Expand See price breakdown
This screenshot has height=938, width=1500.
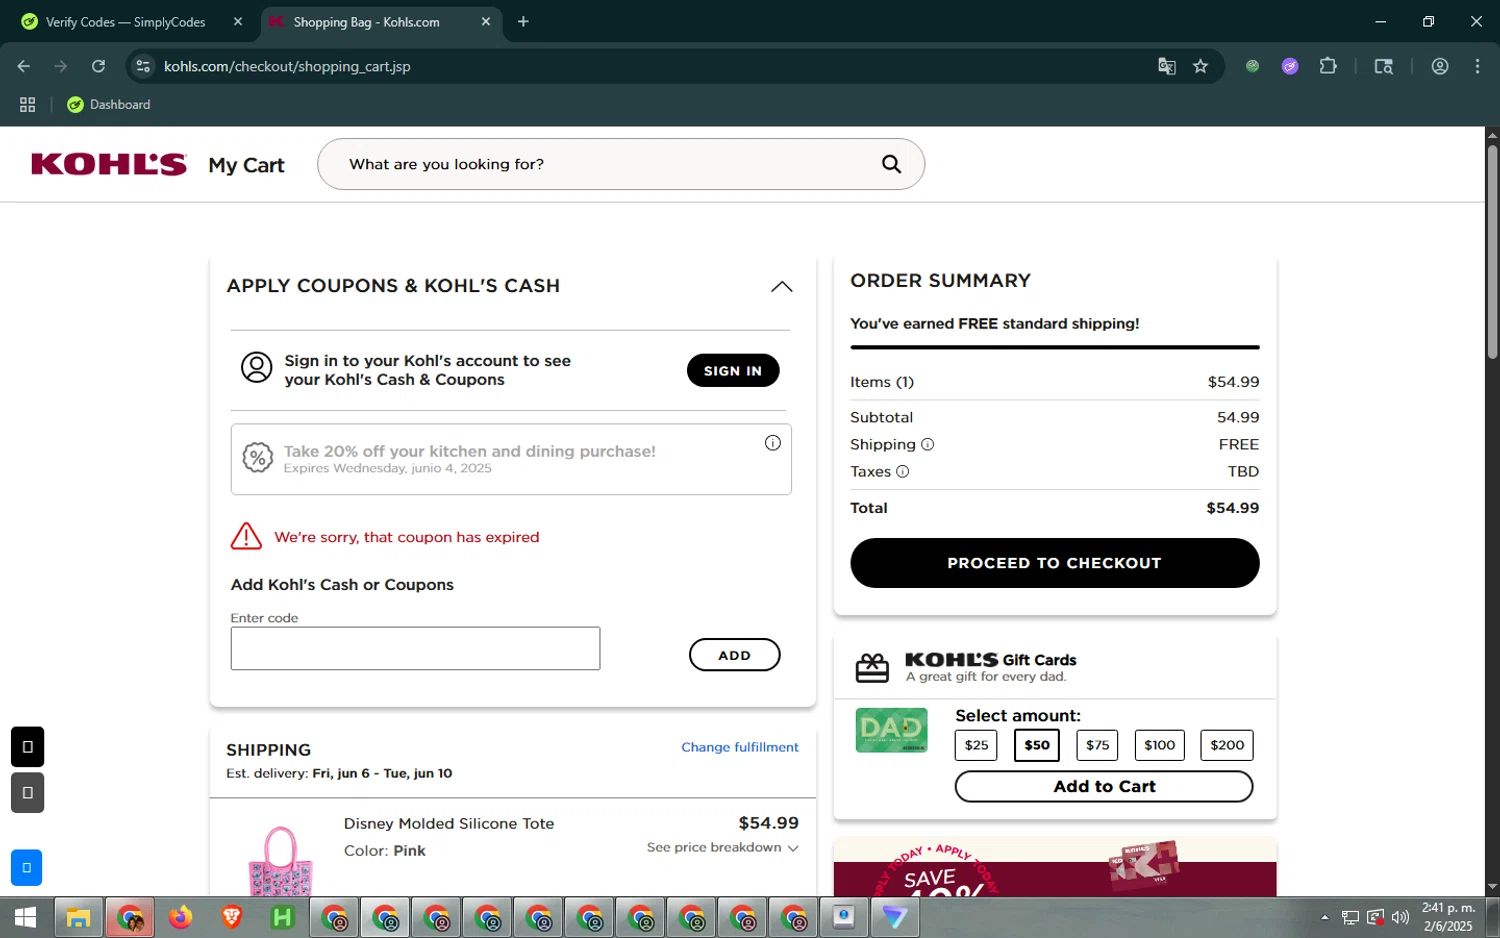[722, 848]
